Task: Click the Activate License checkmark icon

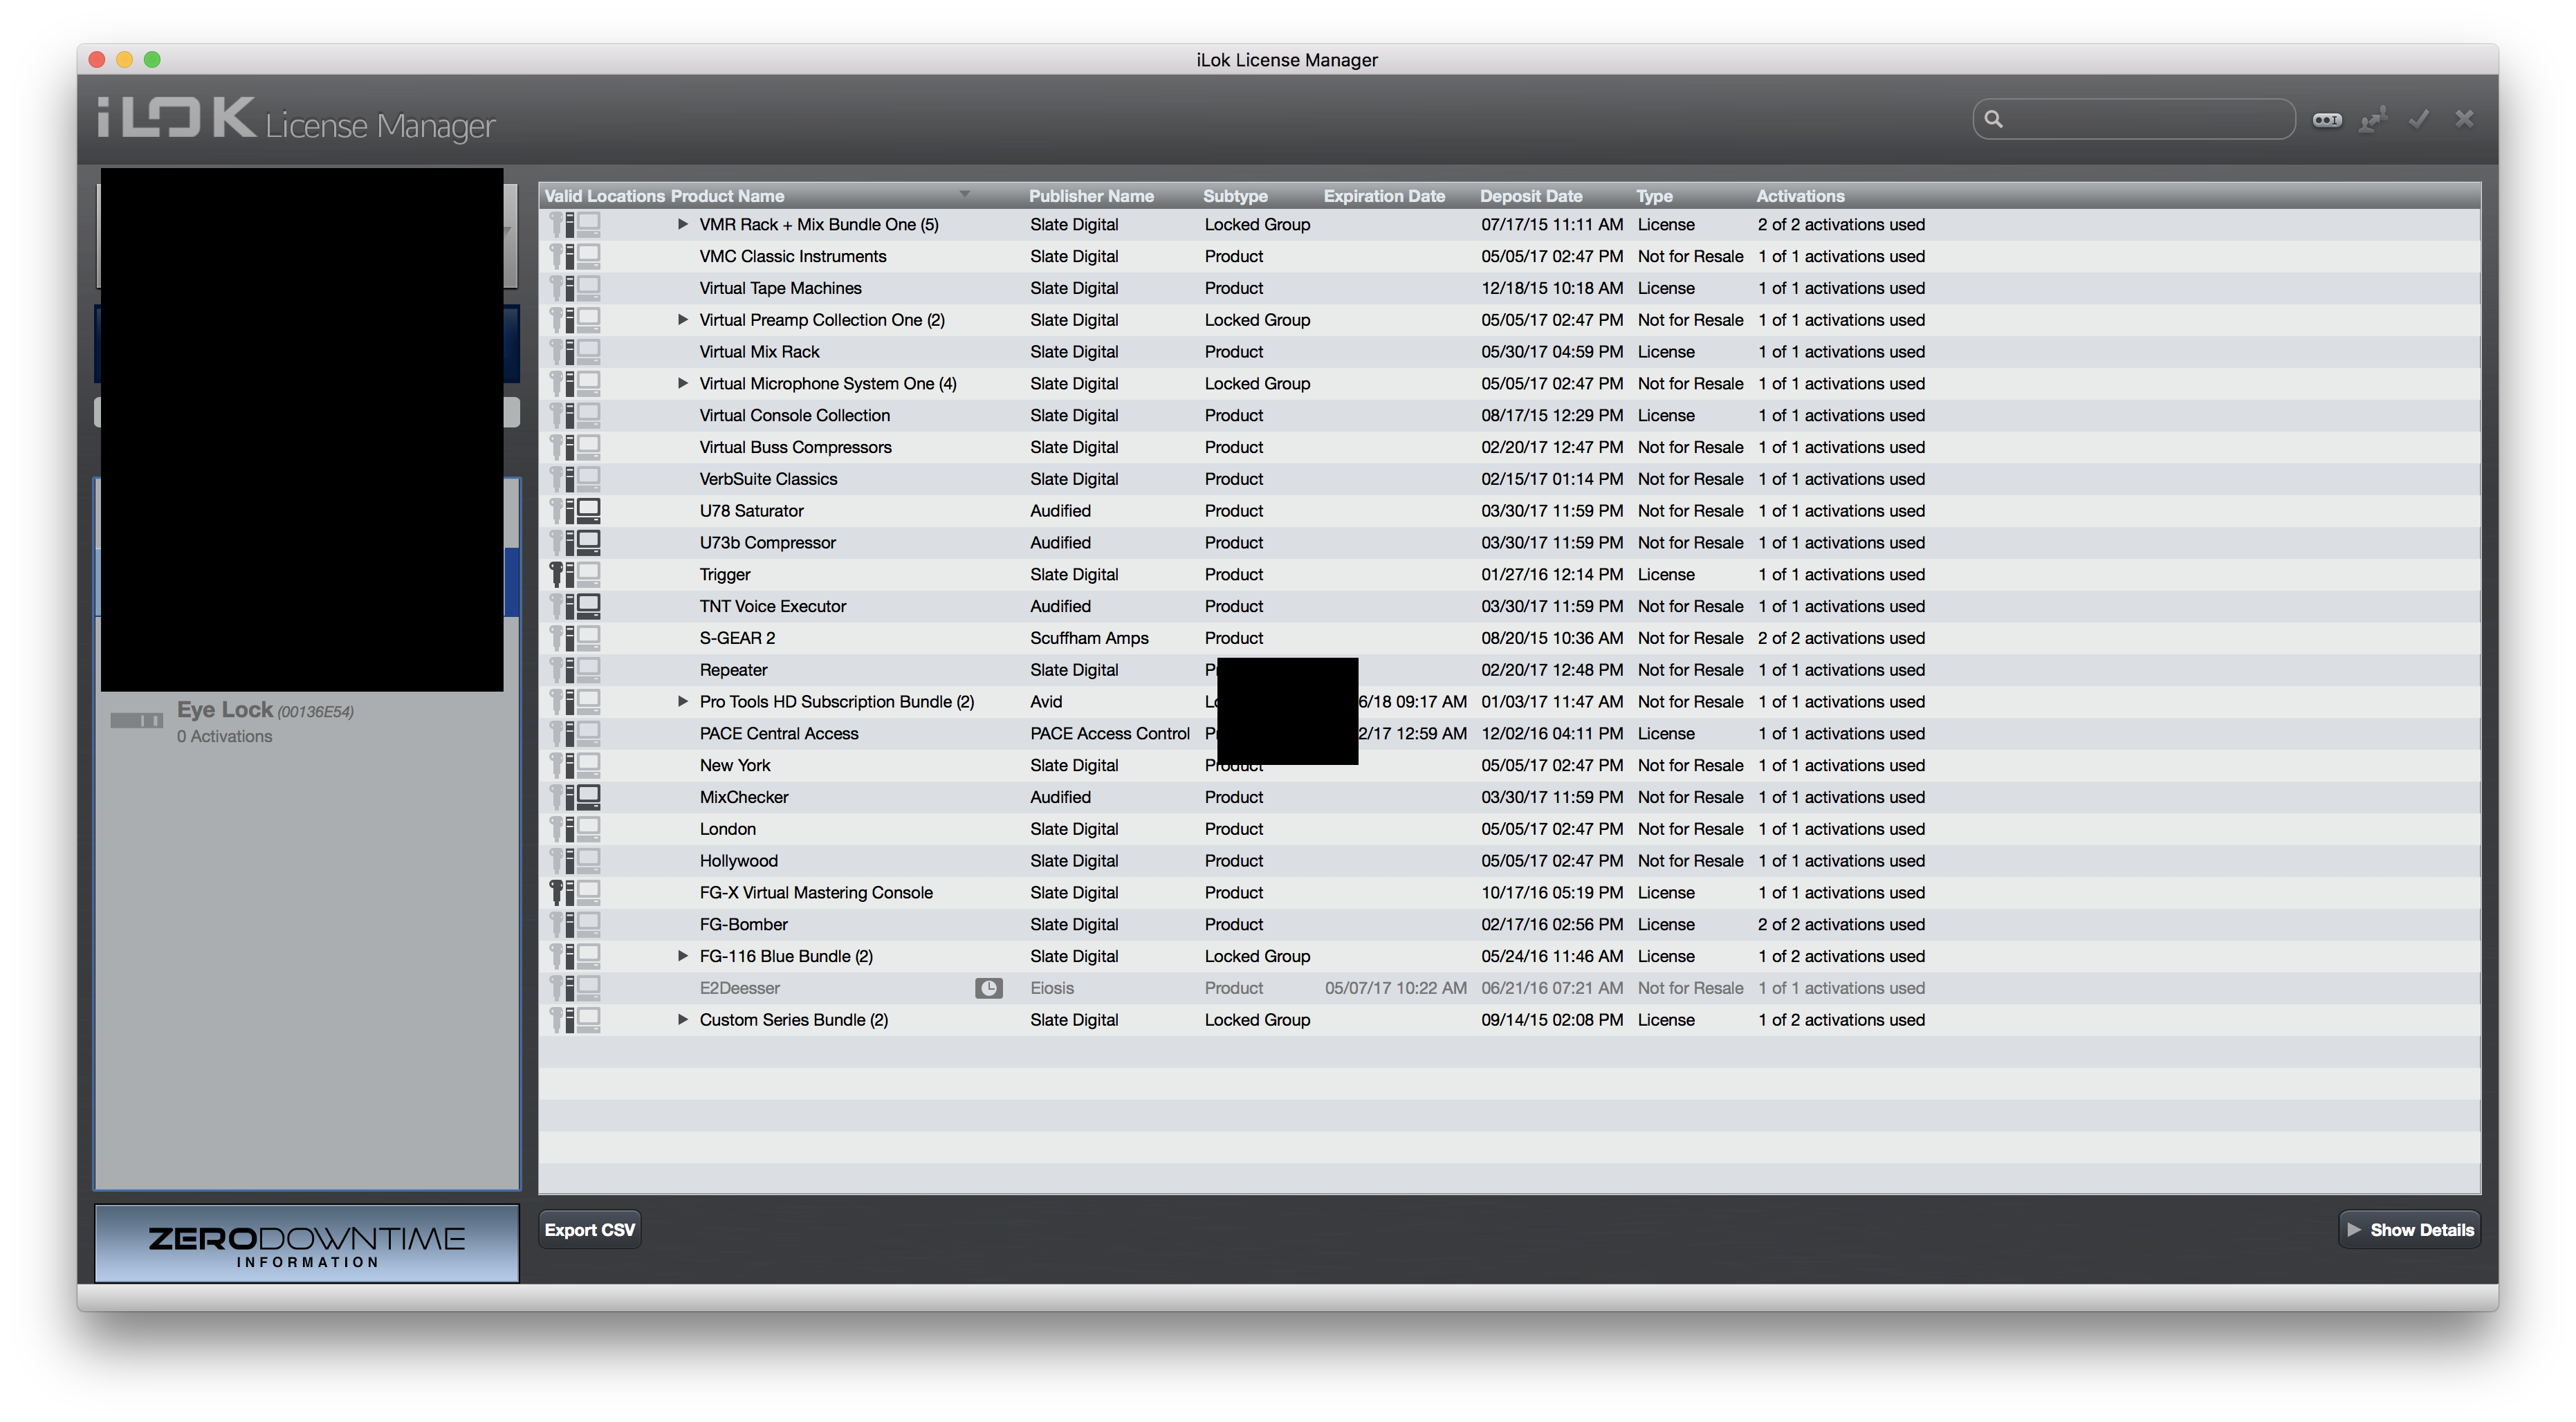Action: coord(2419,120)
